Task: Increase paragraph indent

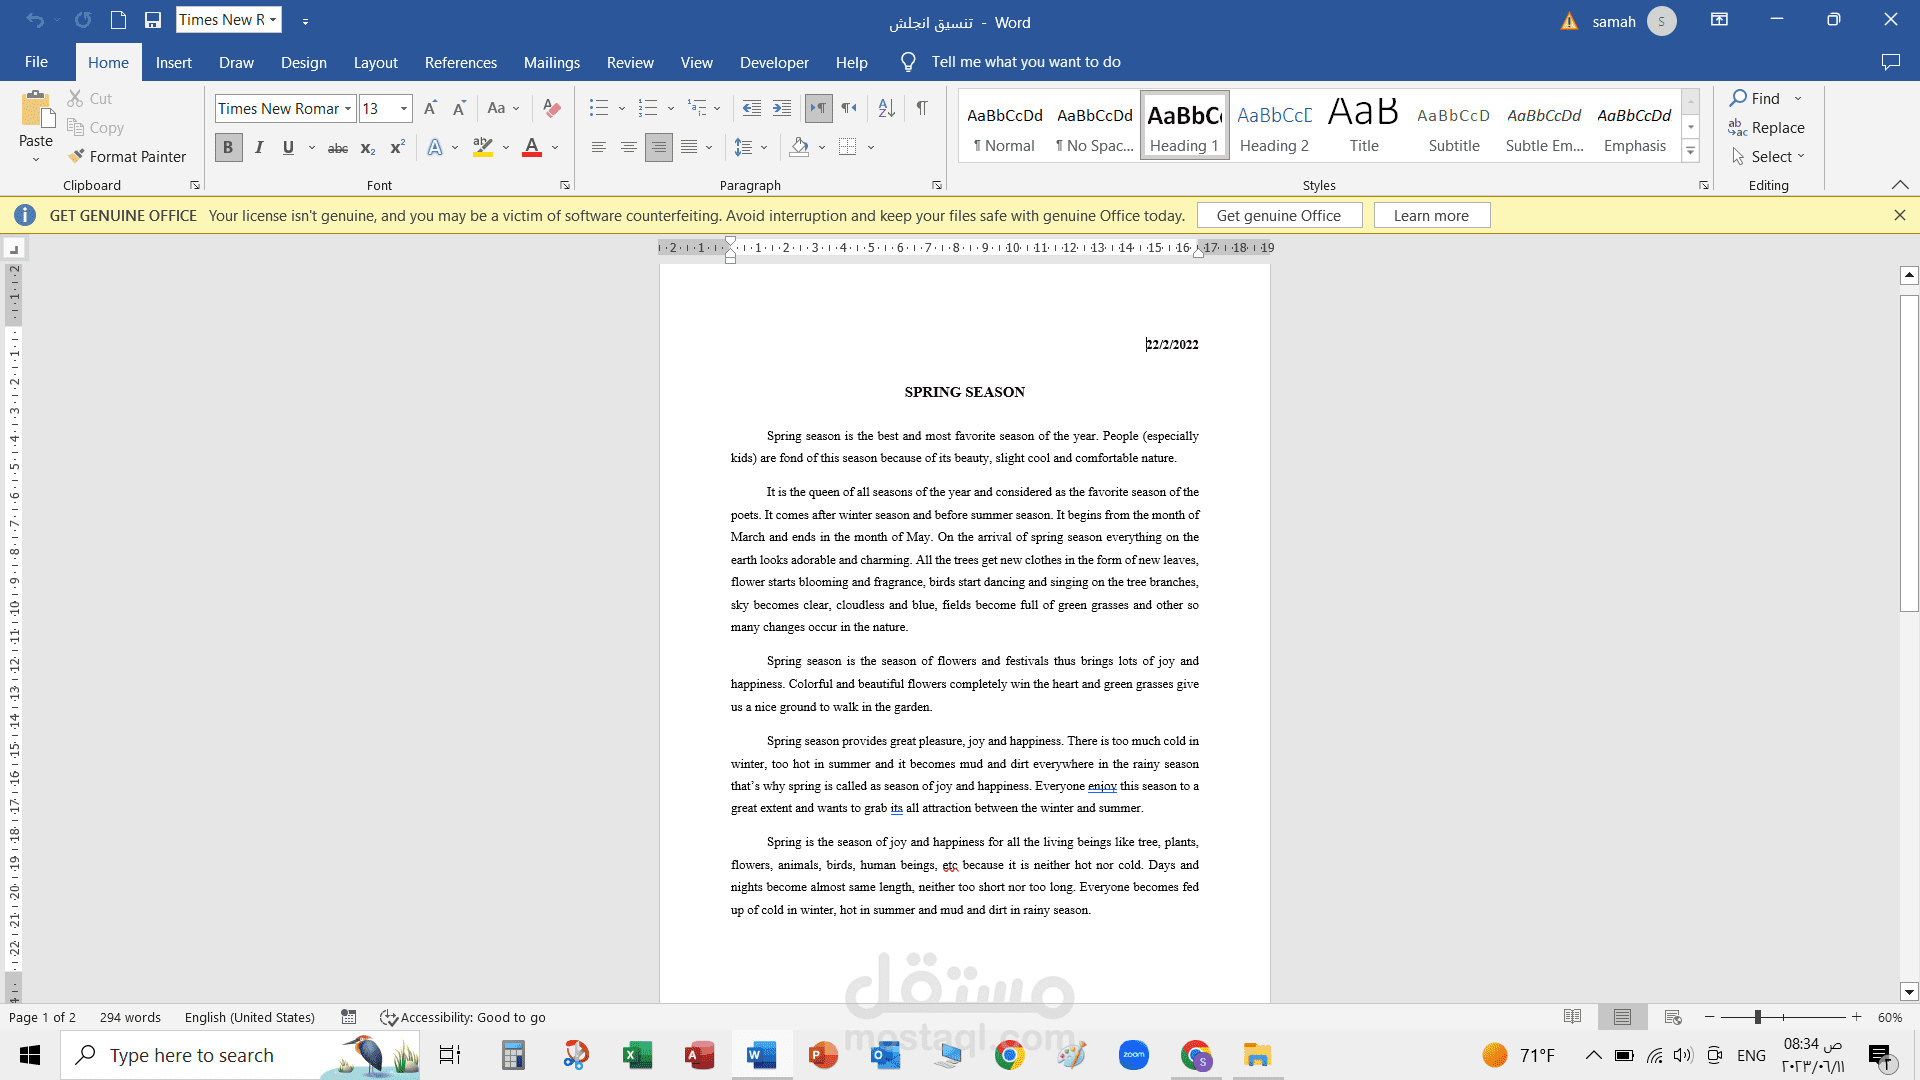Action: 782,108
